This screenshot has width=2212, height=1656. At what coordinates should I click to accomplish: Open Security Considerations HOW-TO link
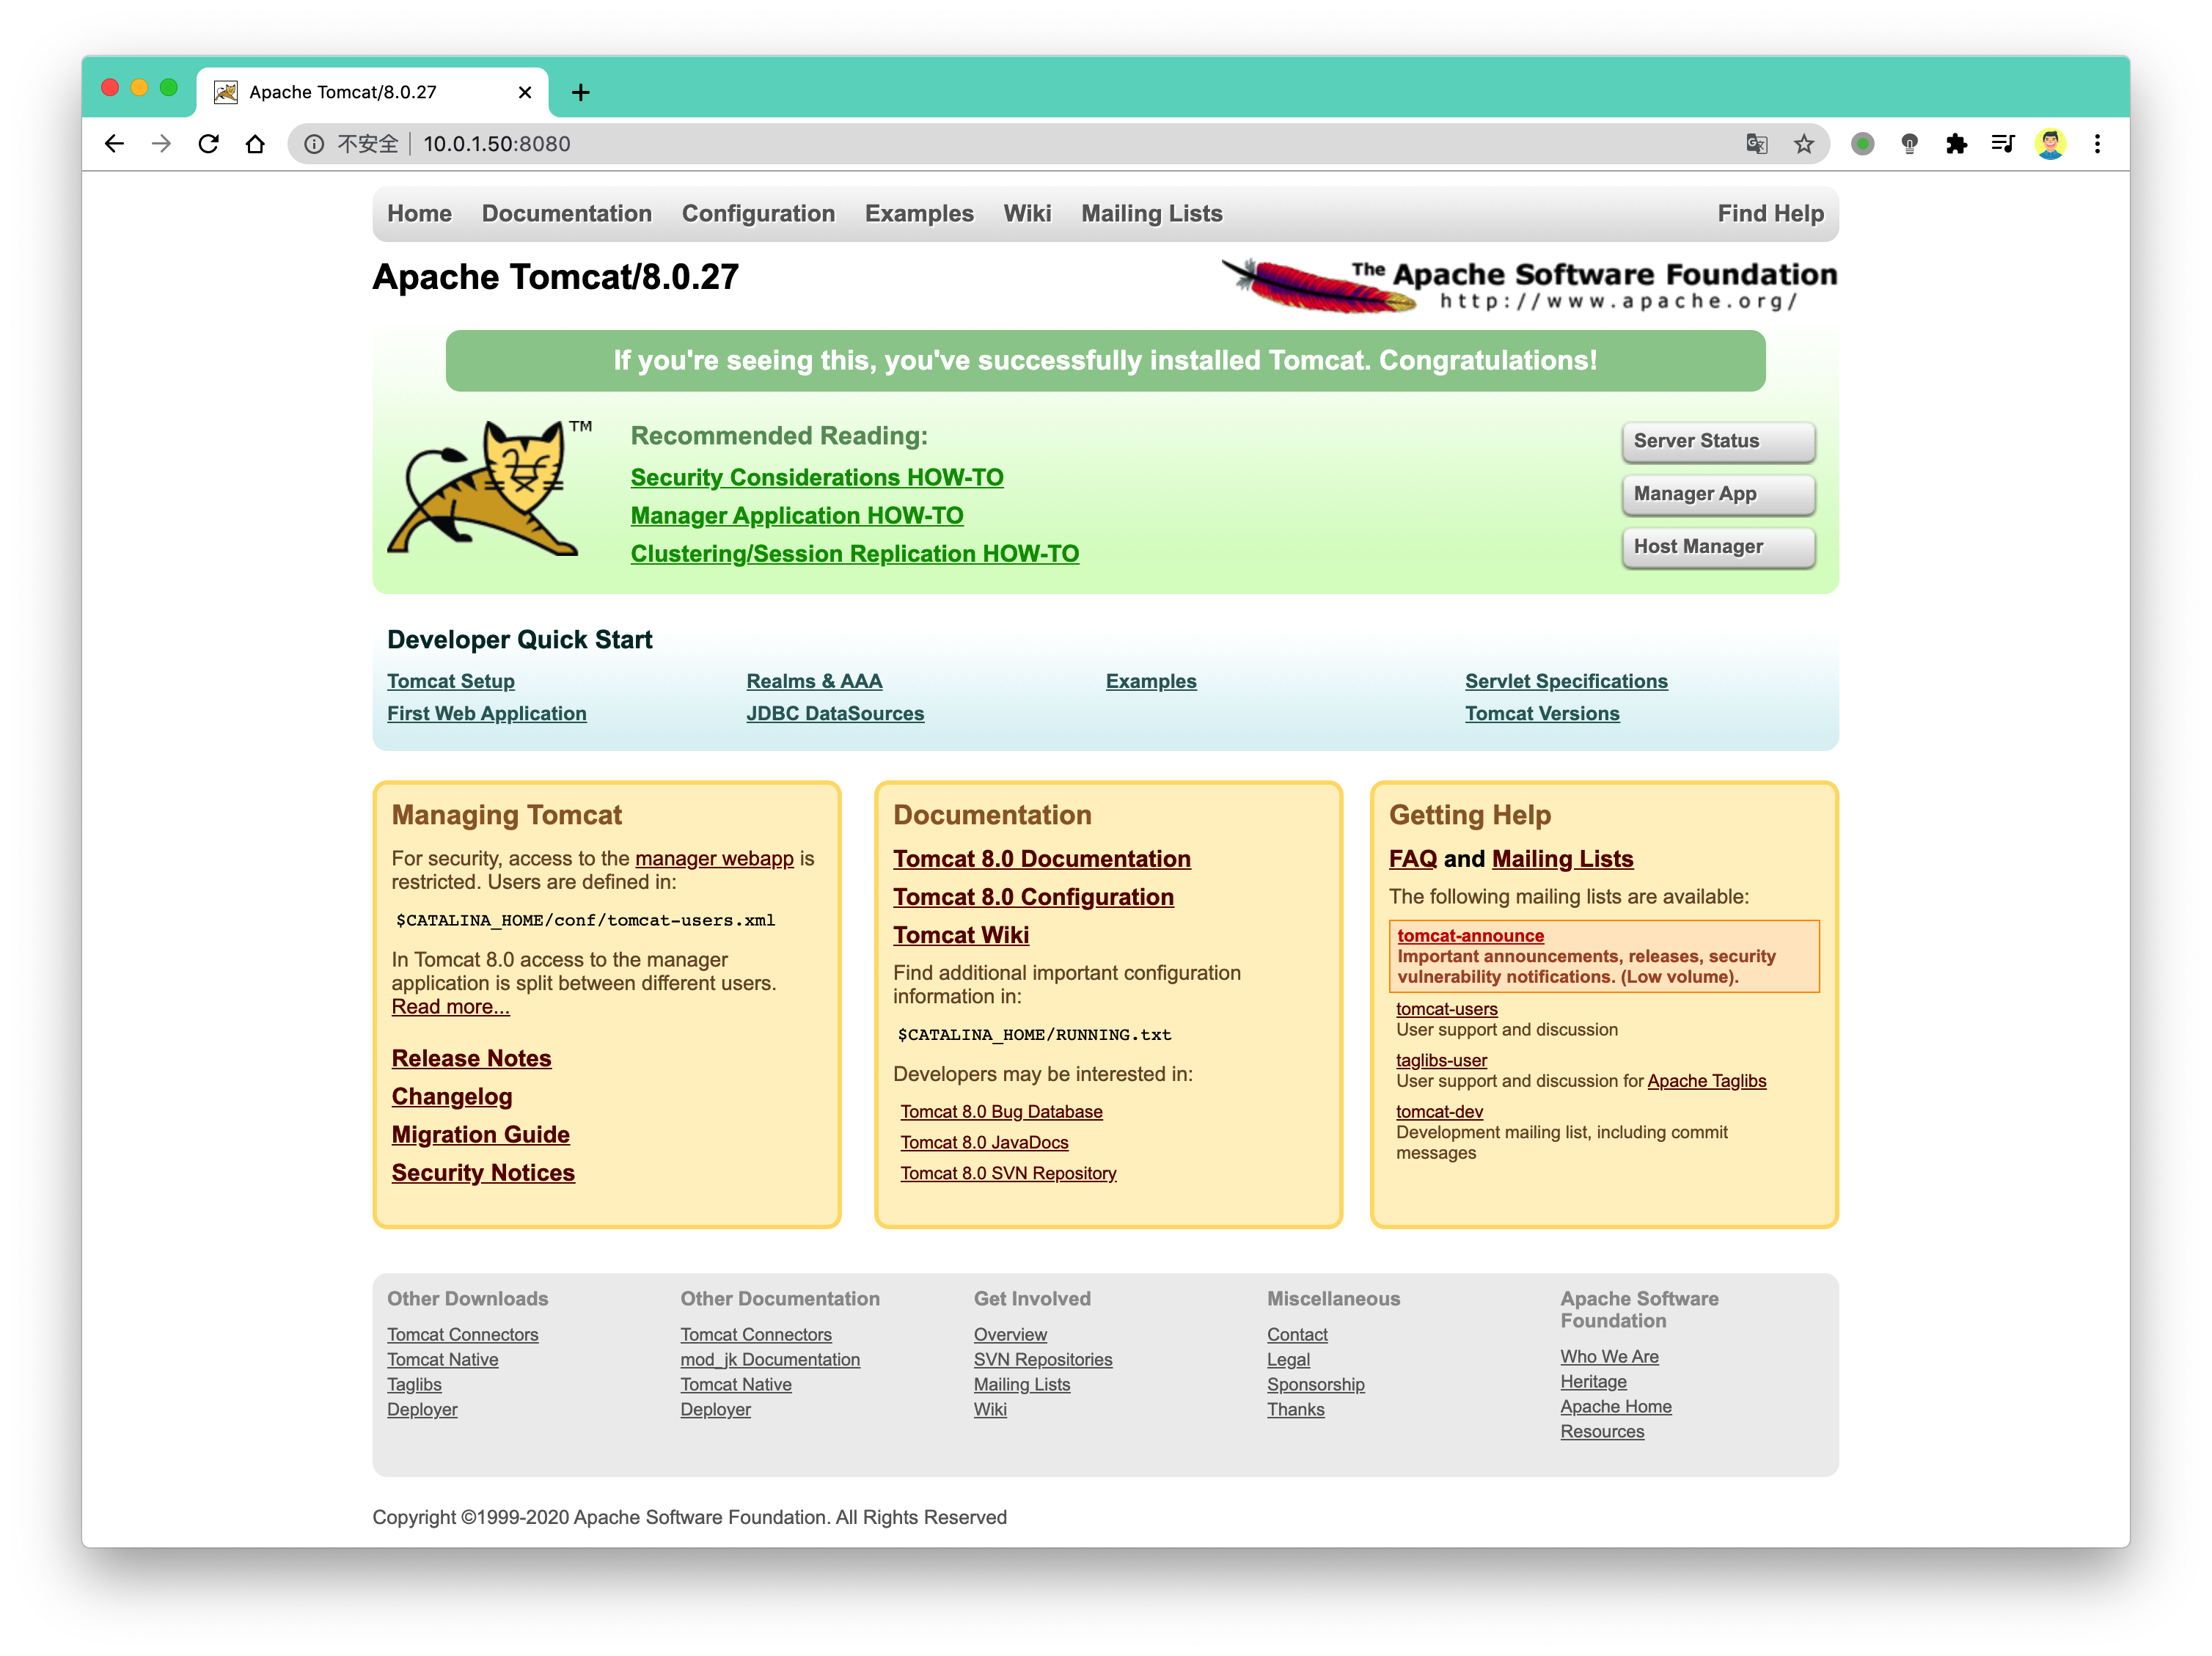(817, 478)
